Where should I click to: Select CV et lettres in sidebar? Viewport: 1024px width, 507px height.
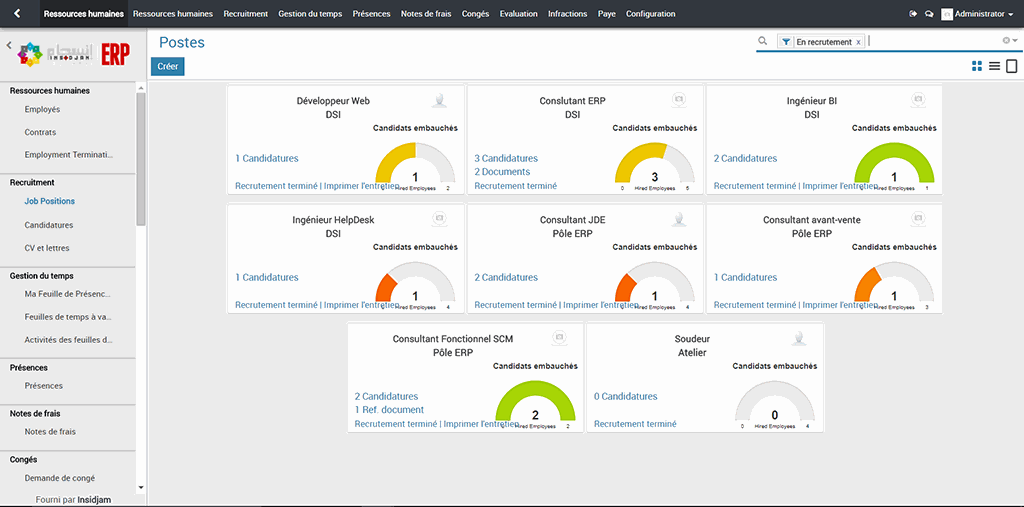pyautogui.click(x=47, y=248)
